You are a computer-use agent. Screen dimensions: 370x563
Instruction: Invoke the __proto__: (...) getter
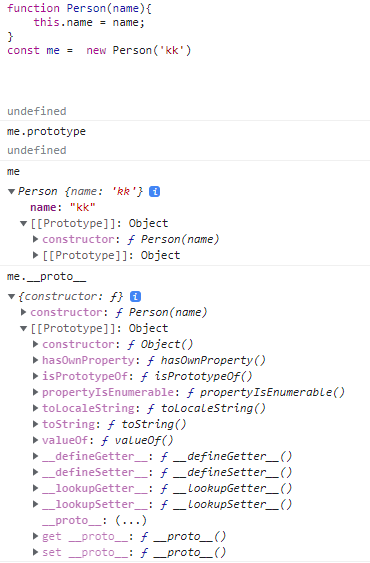131,521
